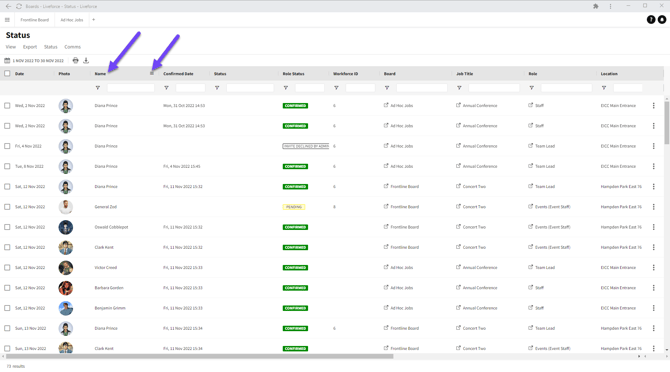
Task: Open Board external-link icon in General Zod's row
Action: [x=386, y=206]
